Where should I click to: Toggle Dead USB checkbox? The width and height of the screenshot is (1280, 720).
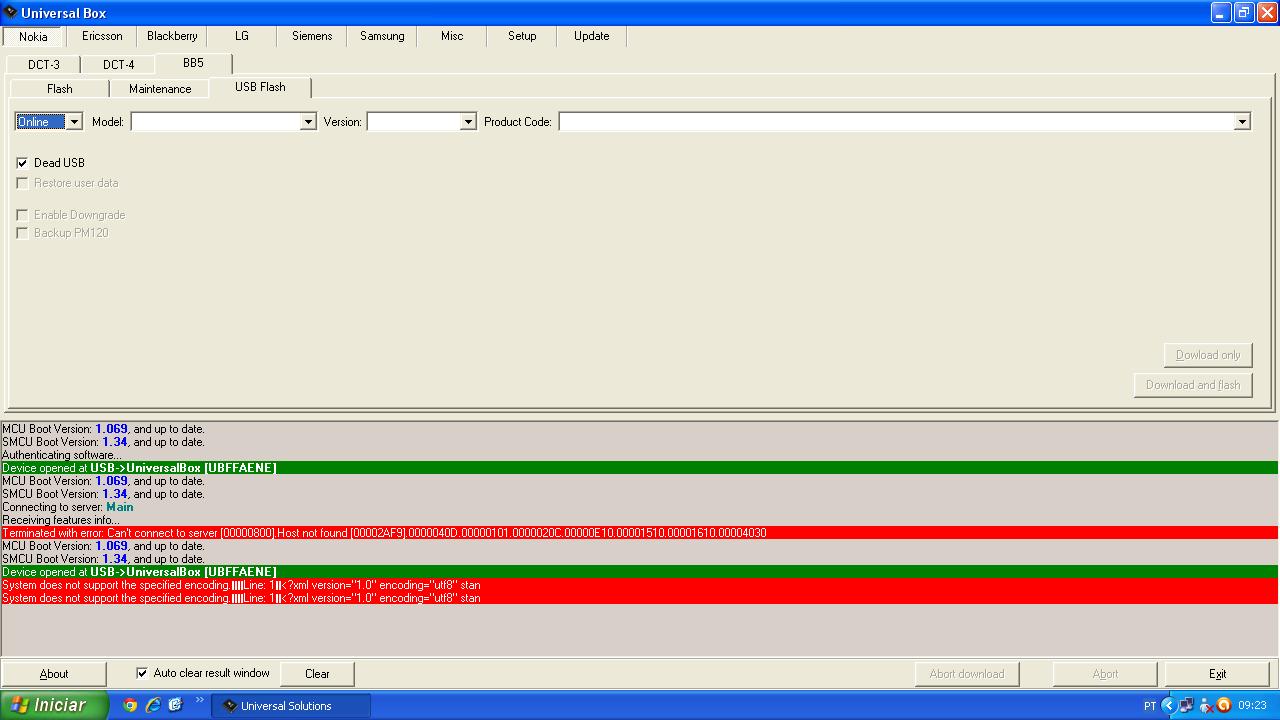pyautogui.click(x=22, y=163)
